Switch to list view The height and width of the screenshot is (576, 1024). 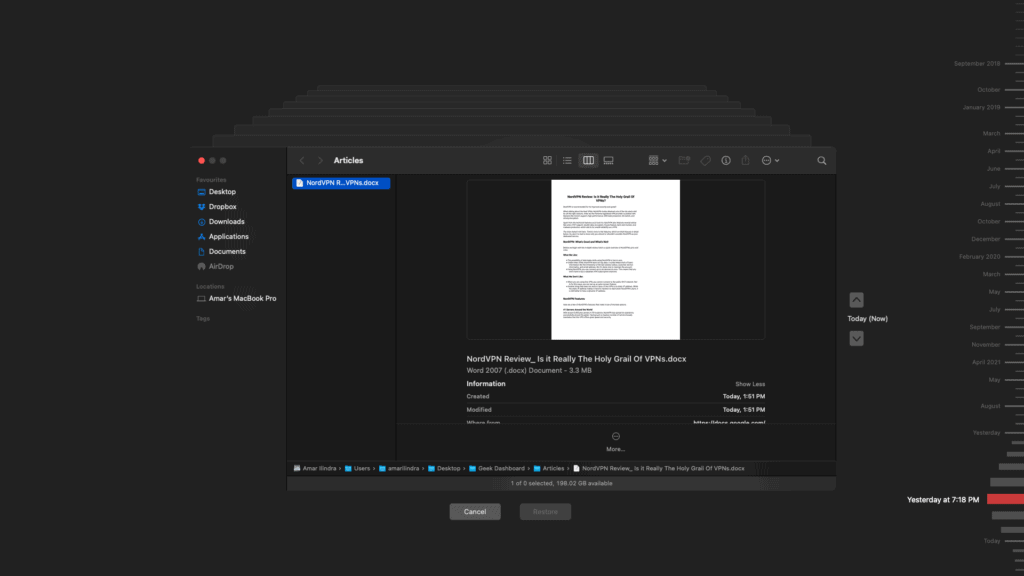pyautogui.click(x=567, y=161)
